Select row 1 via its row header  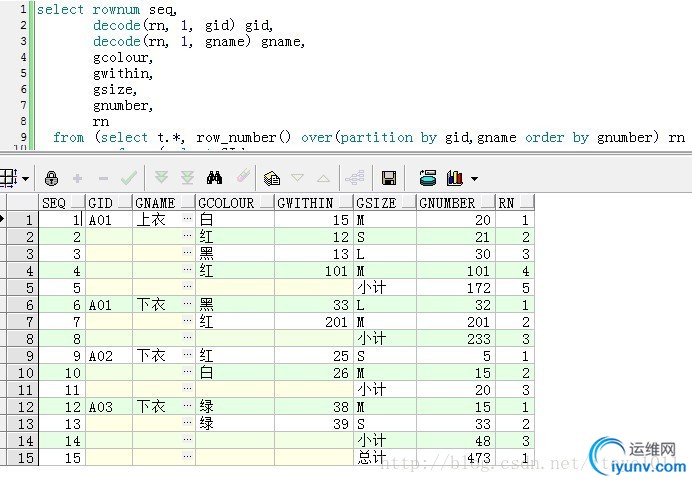click(22, 220)
